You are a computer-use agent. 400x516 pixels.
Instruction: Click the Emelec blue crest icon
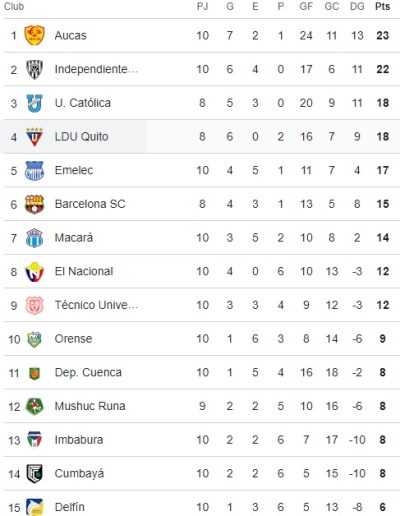(x=34, y=171)
